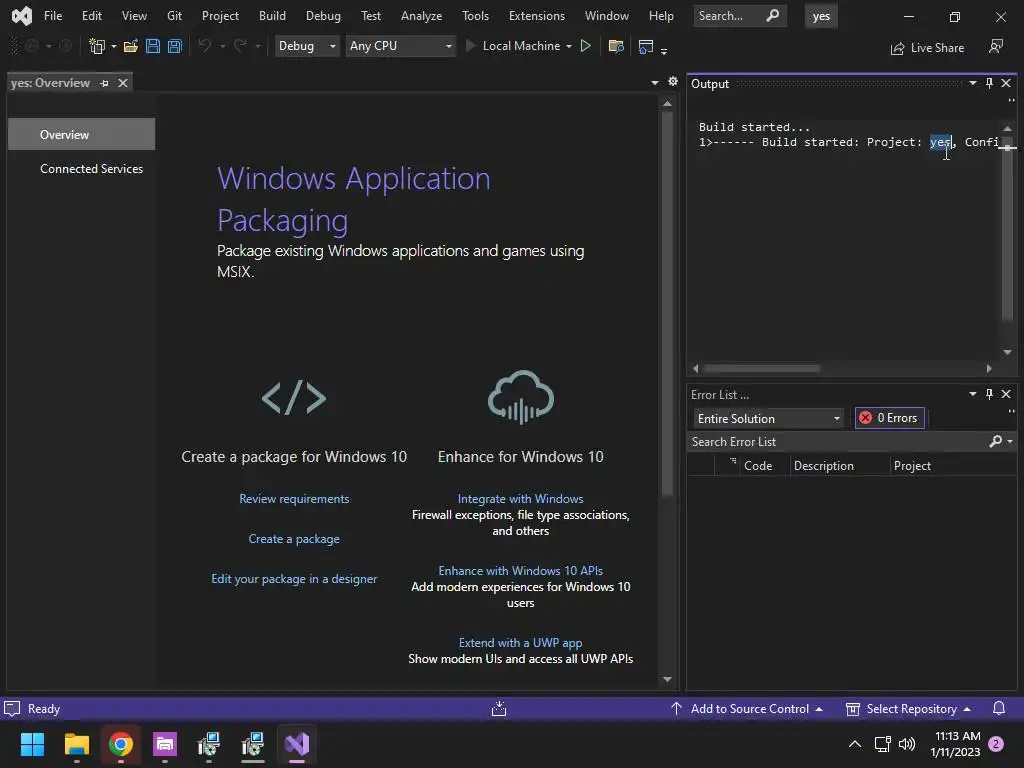Open Error List window position dropdown arrow
Viewport: 1024px width, 768px height.
click(972, 394)
